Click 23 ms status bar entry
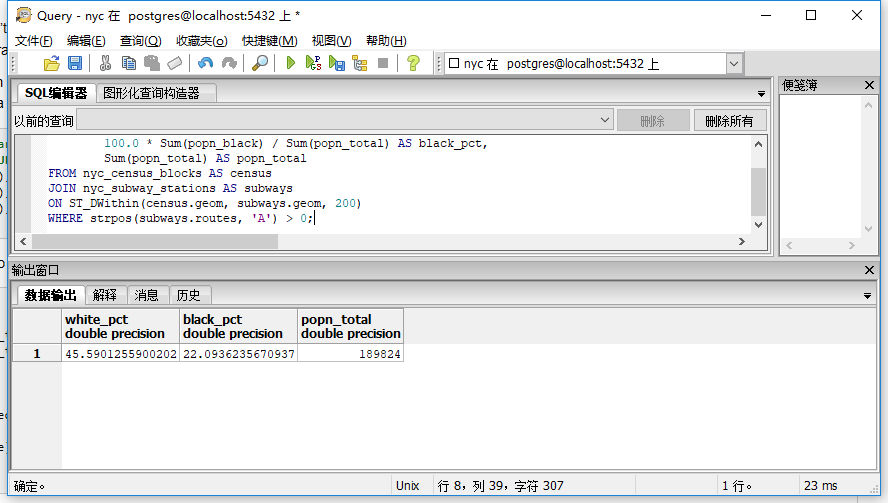 [x=821, y=485]
